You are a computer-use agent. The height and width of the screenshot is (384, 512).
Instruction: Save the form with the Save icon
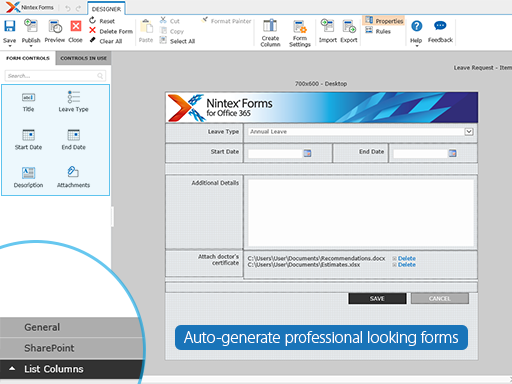point(9,26)
